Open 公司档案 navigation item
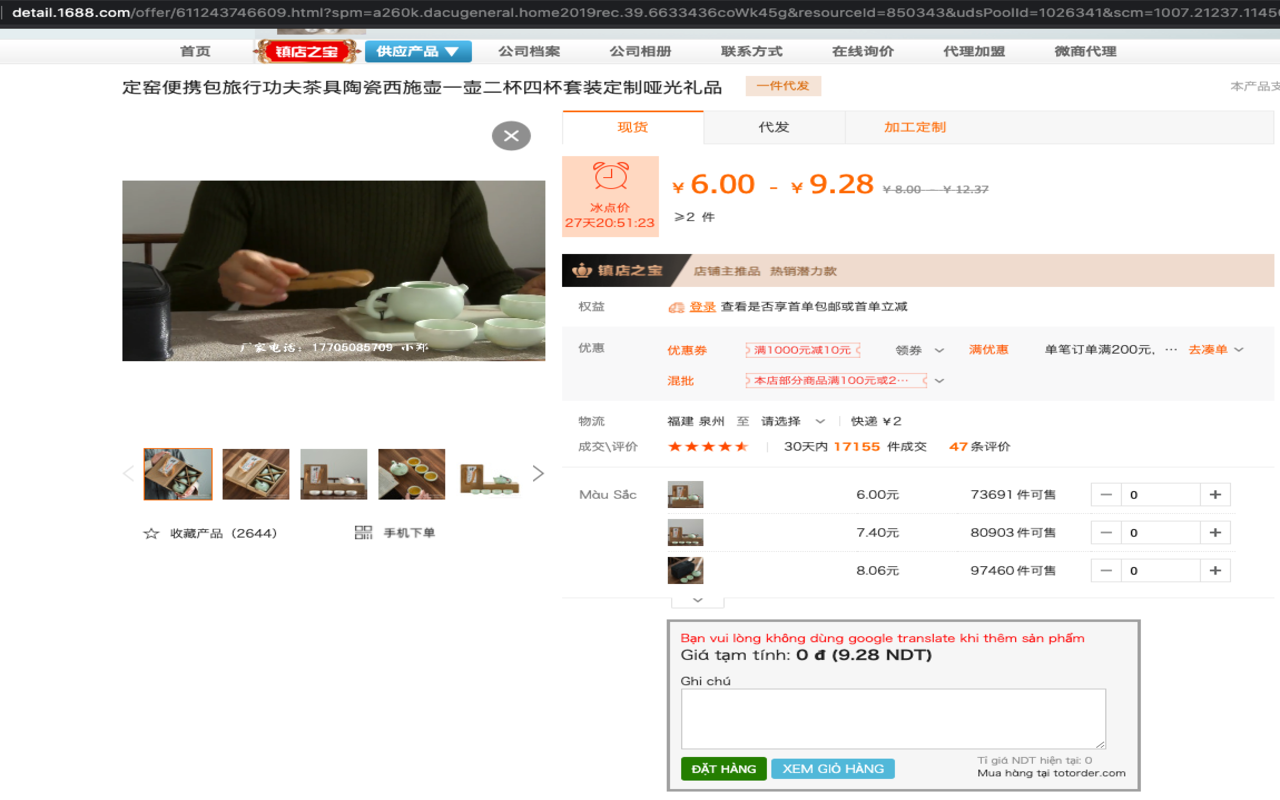The image size is (1280, 800). pyautogui.click(x=529, y=51)
